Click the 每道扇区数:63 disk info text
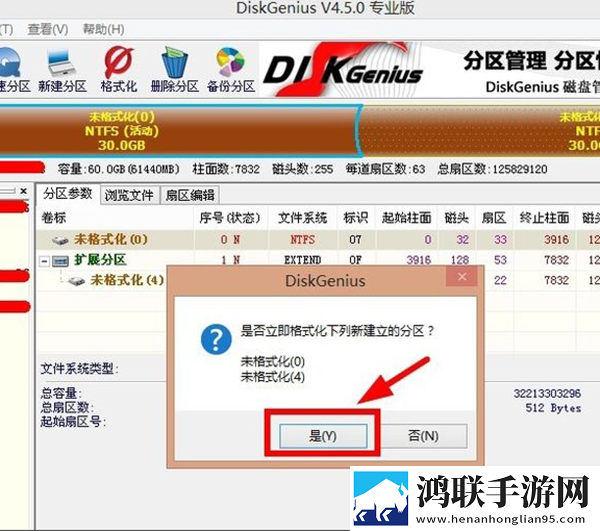This screenshot has height=531, width=600. (x=385, y=169)
